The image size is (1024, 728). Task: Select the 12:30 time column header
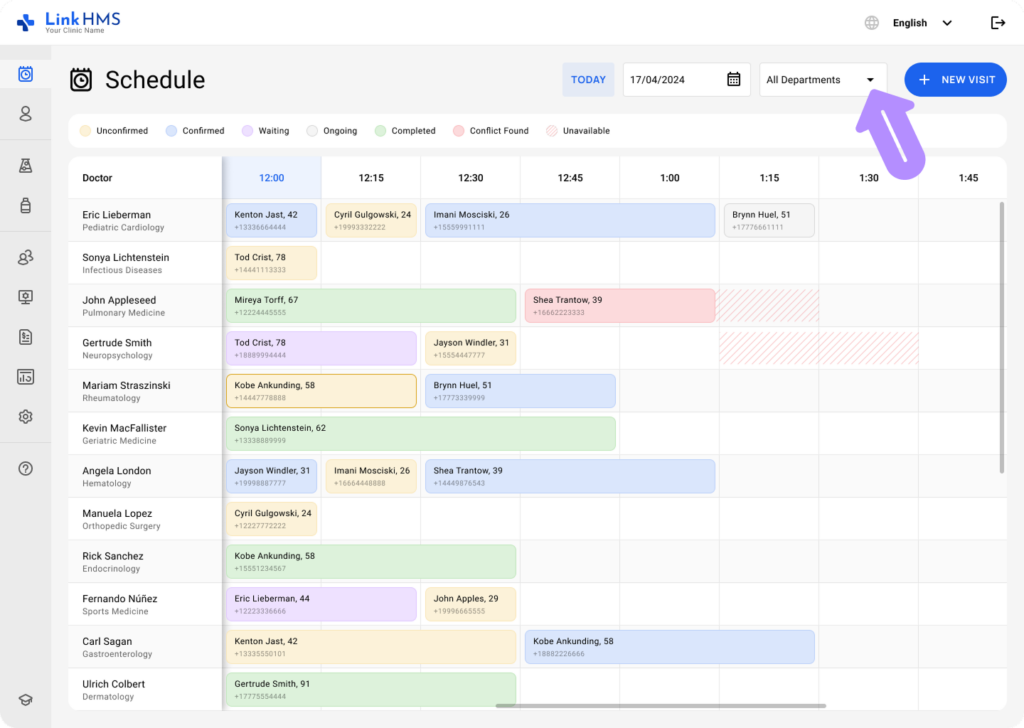tap(470, 178)
